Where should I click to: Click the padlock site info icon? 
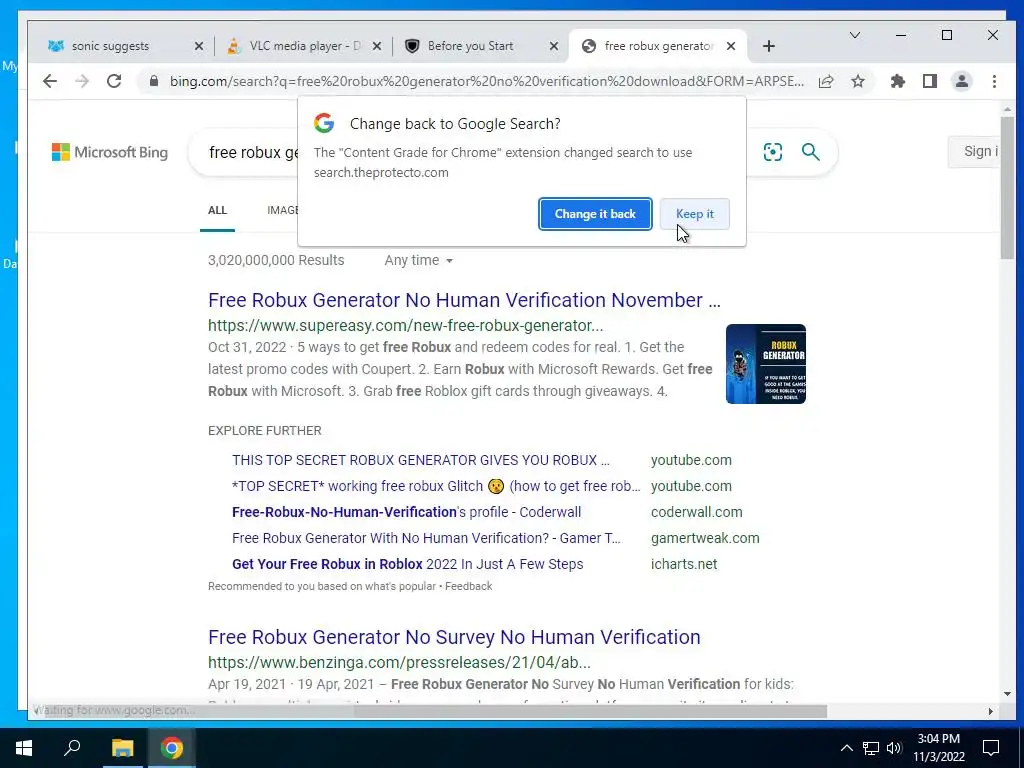coord(154,81)
